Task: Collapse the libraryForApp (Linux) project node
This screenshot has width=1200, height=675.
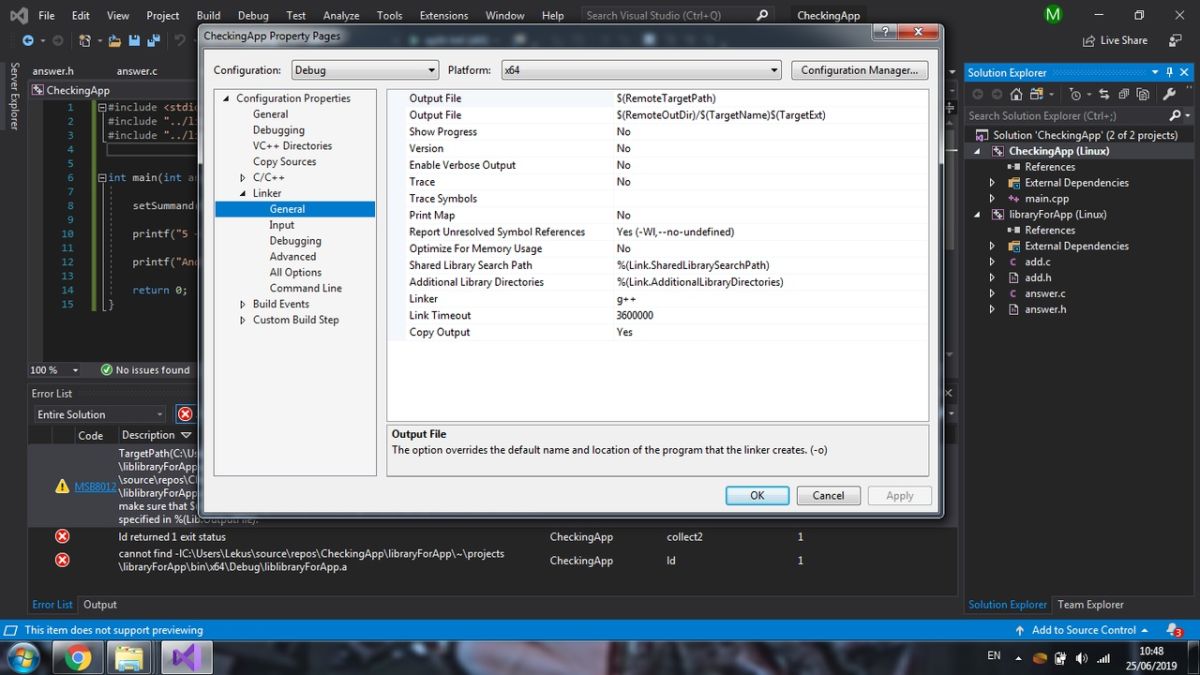Action: coord(979,214)
